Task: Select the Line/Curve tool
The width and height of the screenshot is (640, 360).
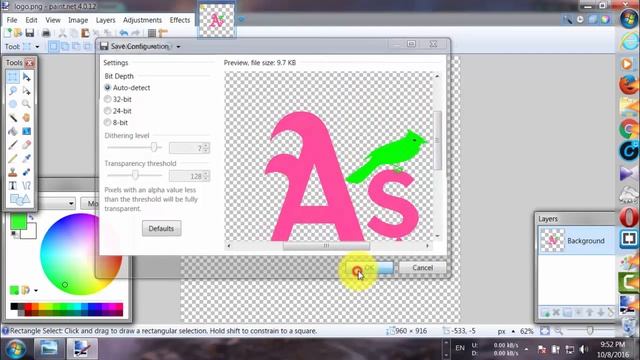Action: point(27,186)
